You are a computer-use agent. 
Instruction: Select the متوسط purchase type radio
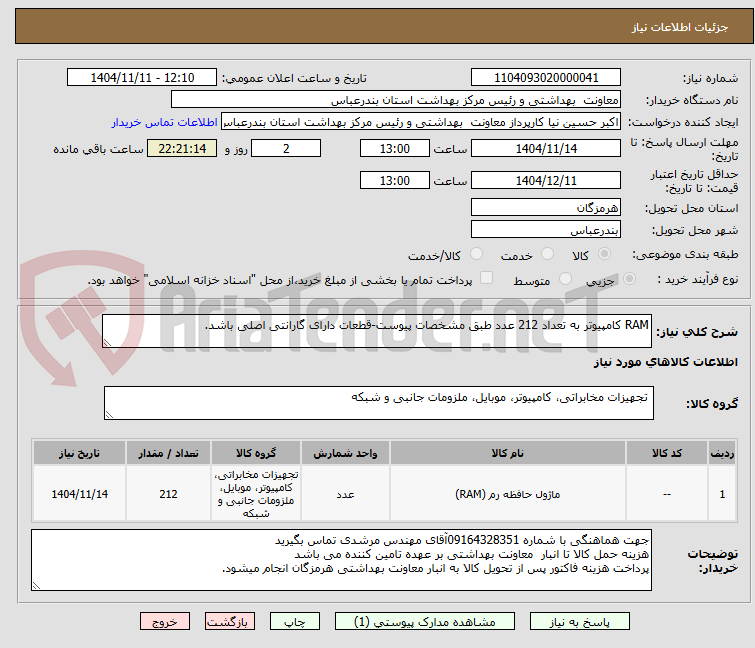point(565,279)
